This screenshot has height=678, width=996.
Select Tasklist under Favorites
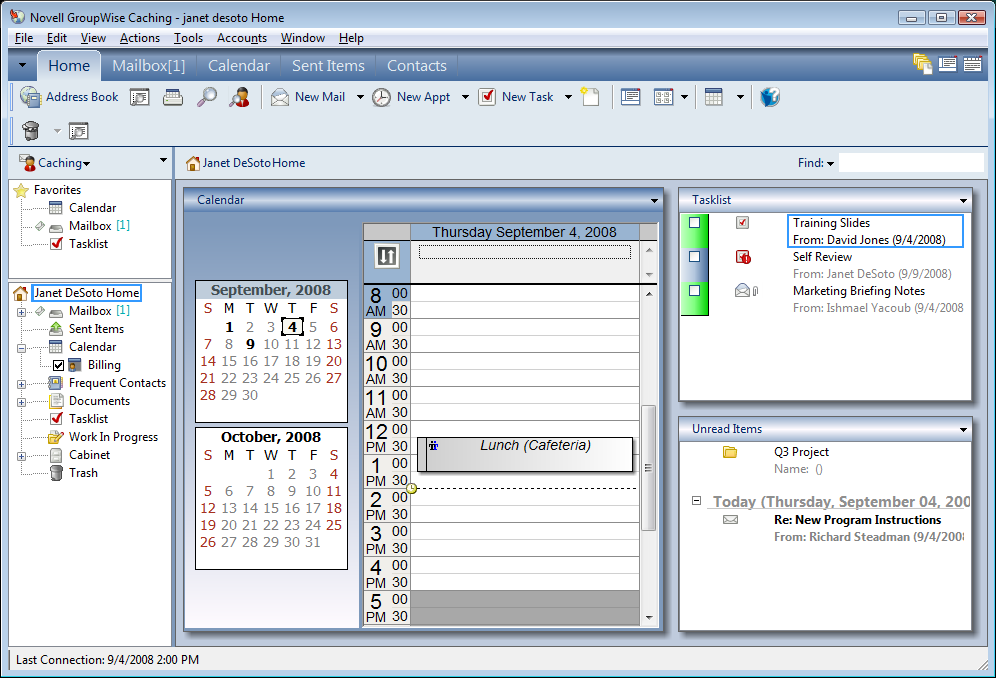tap(88, 244)
